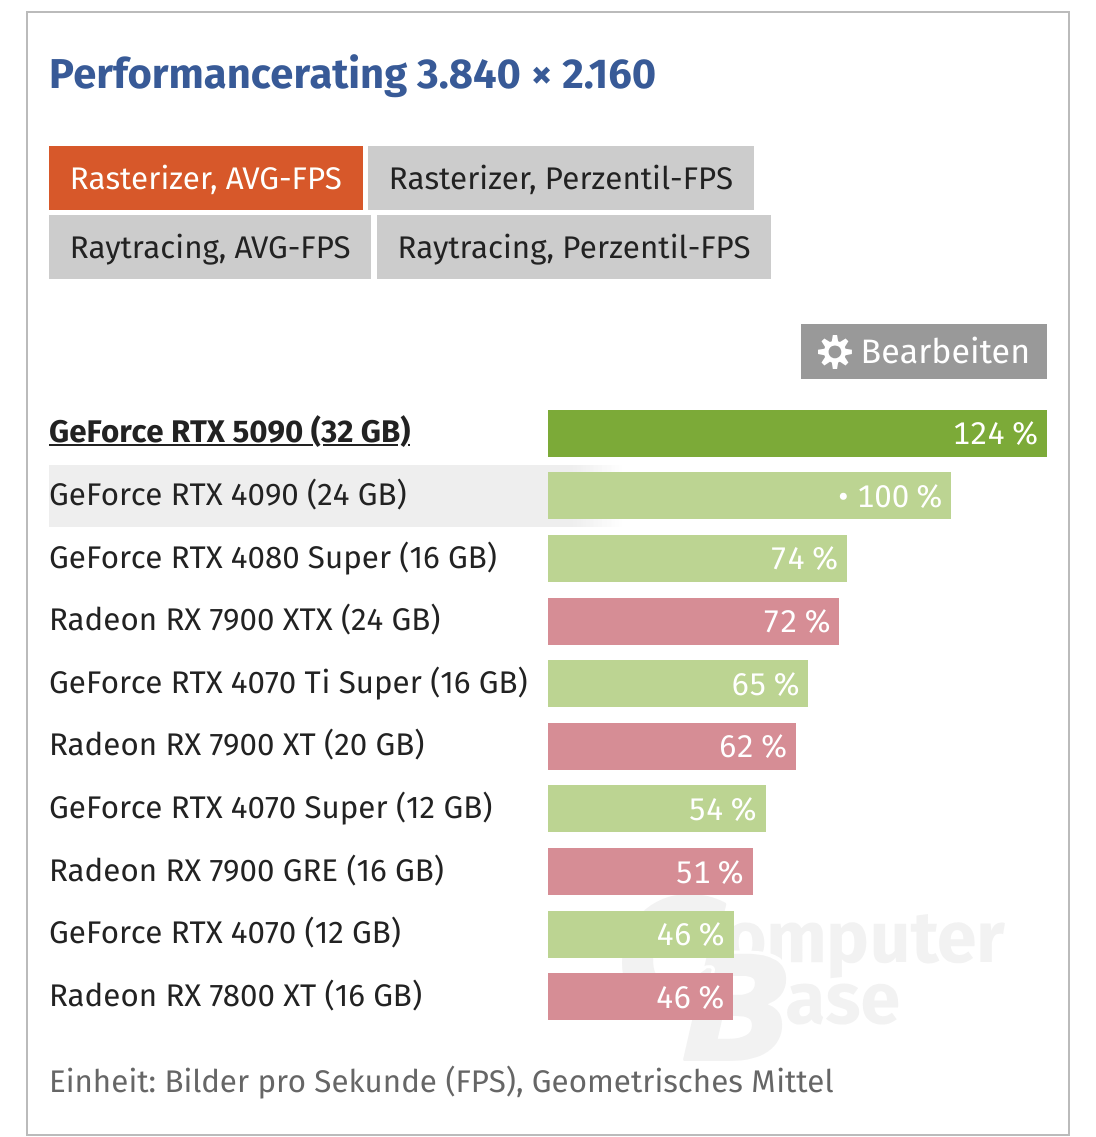Open the Raytracing, AVG-FPS tab

210,247
